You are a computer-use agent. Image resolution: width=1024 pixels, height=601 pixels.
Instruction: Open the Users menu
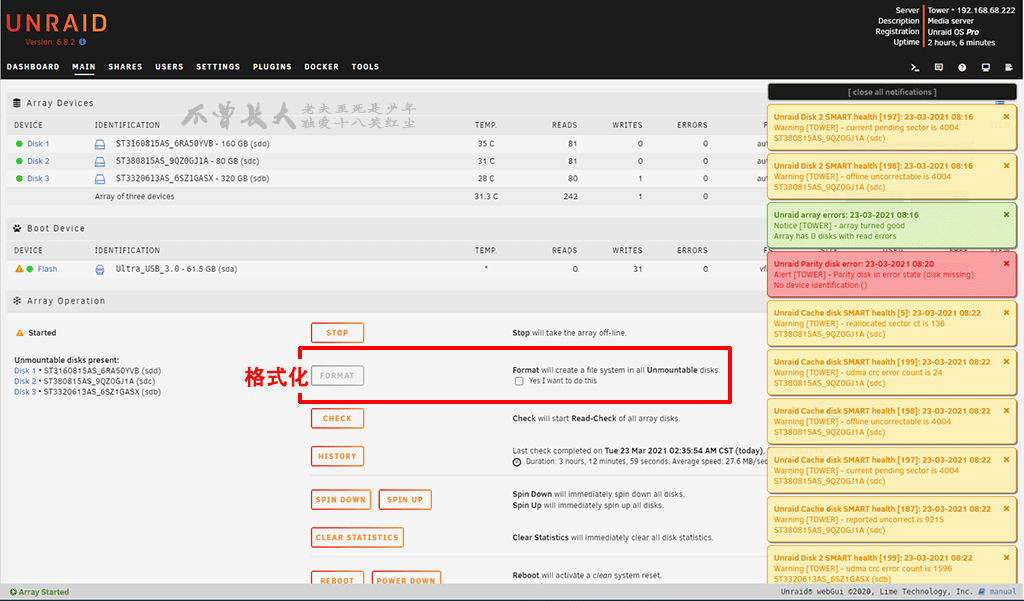pyautogui.click(x=169, y=67)
